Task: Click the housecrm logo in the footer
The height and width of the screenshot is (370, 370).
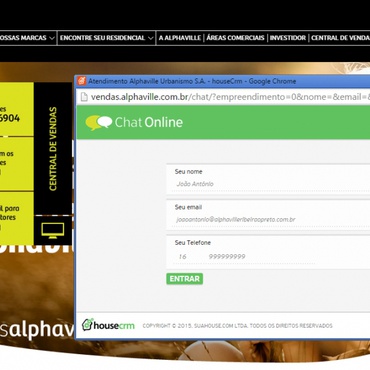Action: tap(108, 325)
